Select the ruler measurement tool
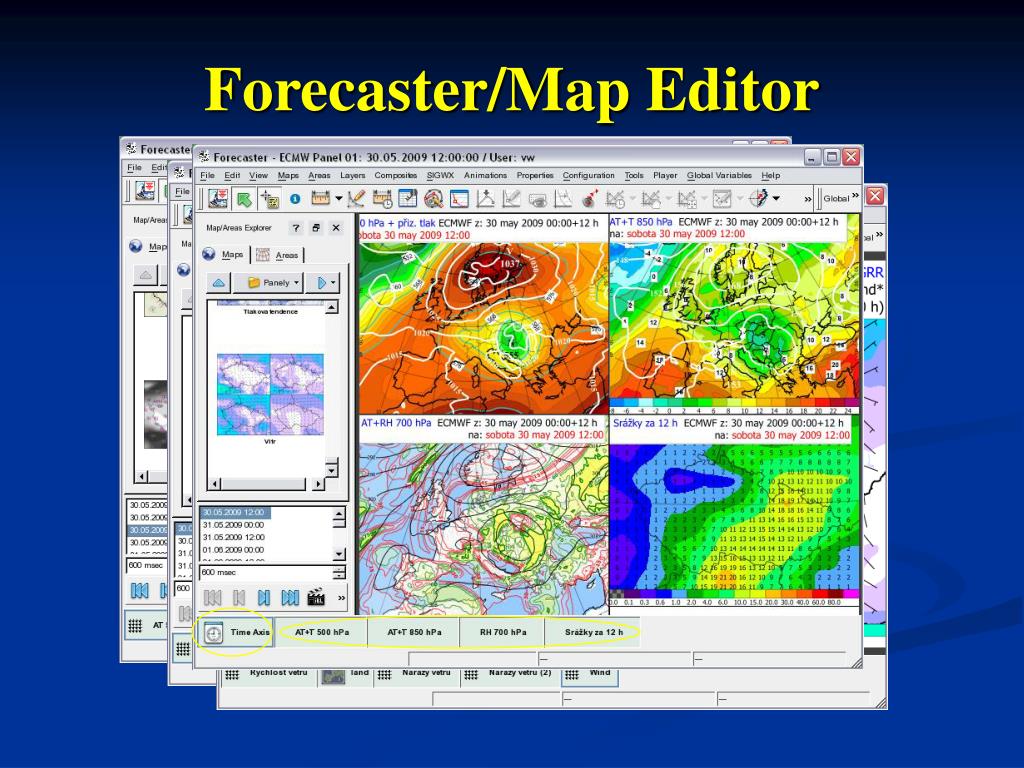The image size is (1024, 768). (320, 198)
